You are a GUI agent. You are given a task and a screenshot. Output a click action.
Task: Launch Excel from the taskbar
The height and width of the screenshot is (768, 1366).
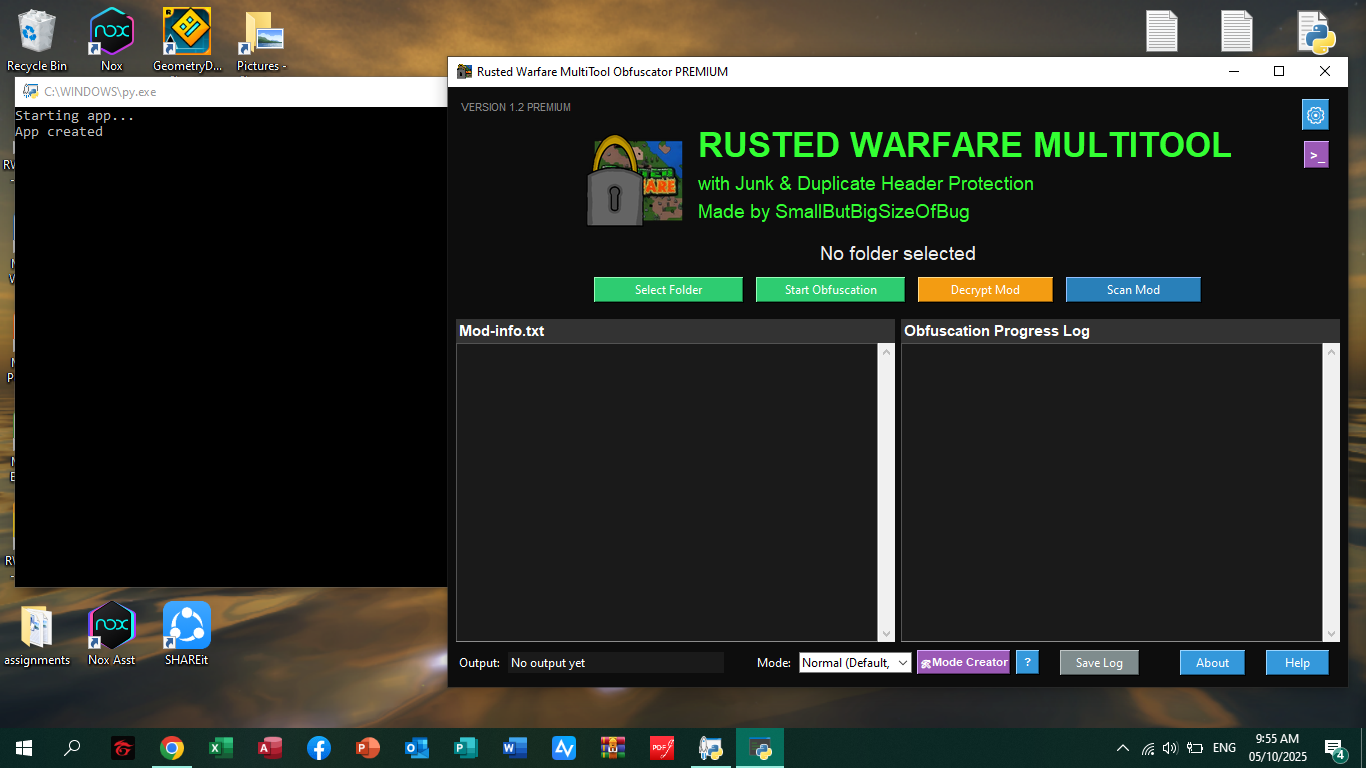(x=221, y=748)
